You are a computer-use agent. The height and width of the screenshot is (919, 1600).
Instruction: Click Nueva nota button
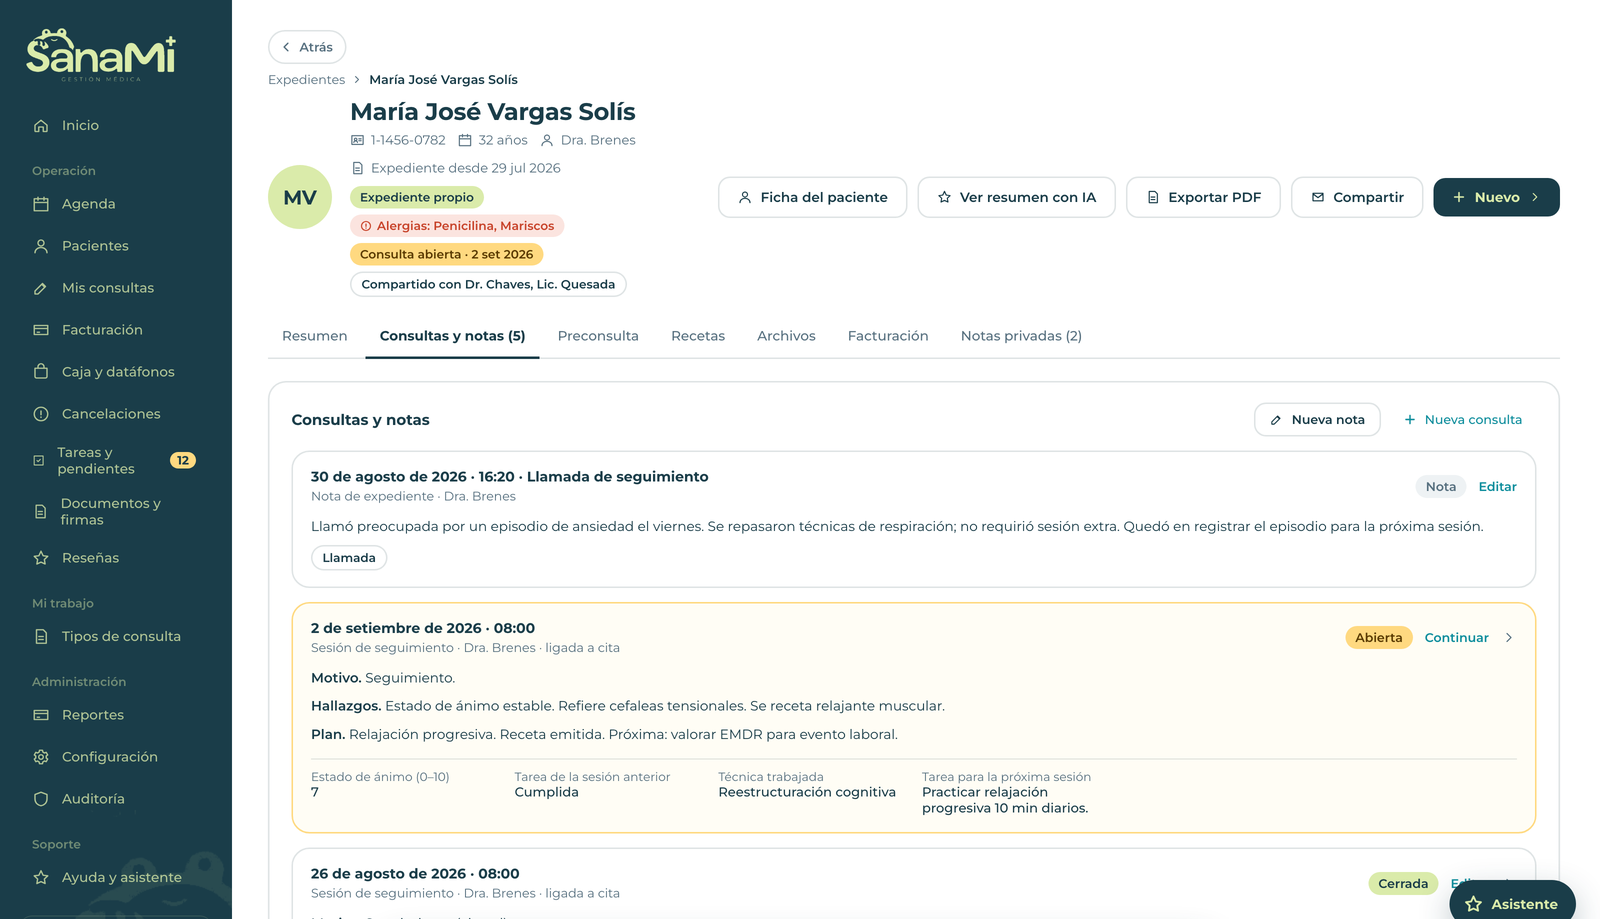pos(1317,420)
